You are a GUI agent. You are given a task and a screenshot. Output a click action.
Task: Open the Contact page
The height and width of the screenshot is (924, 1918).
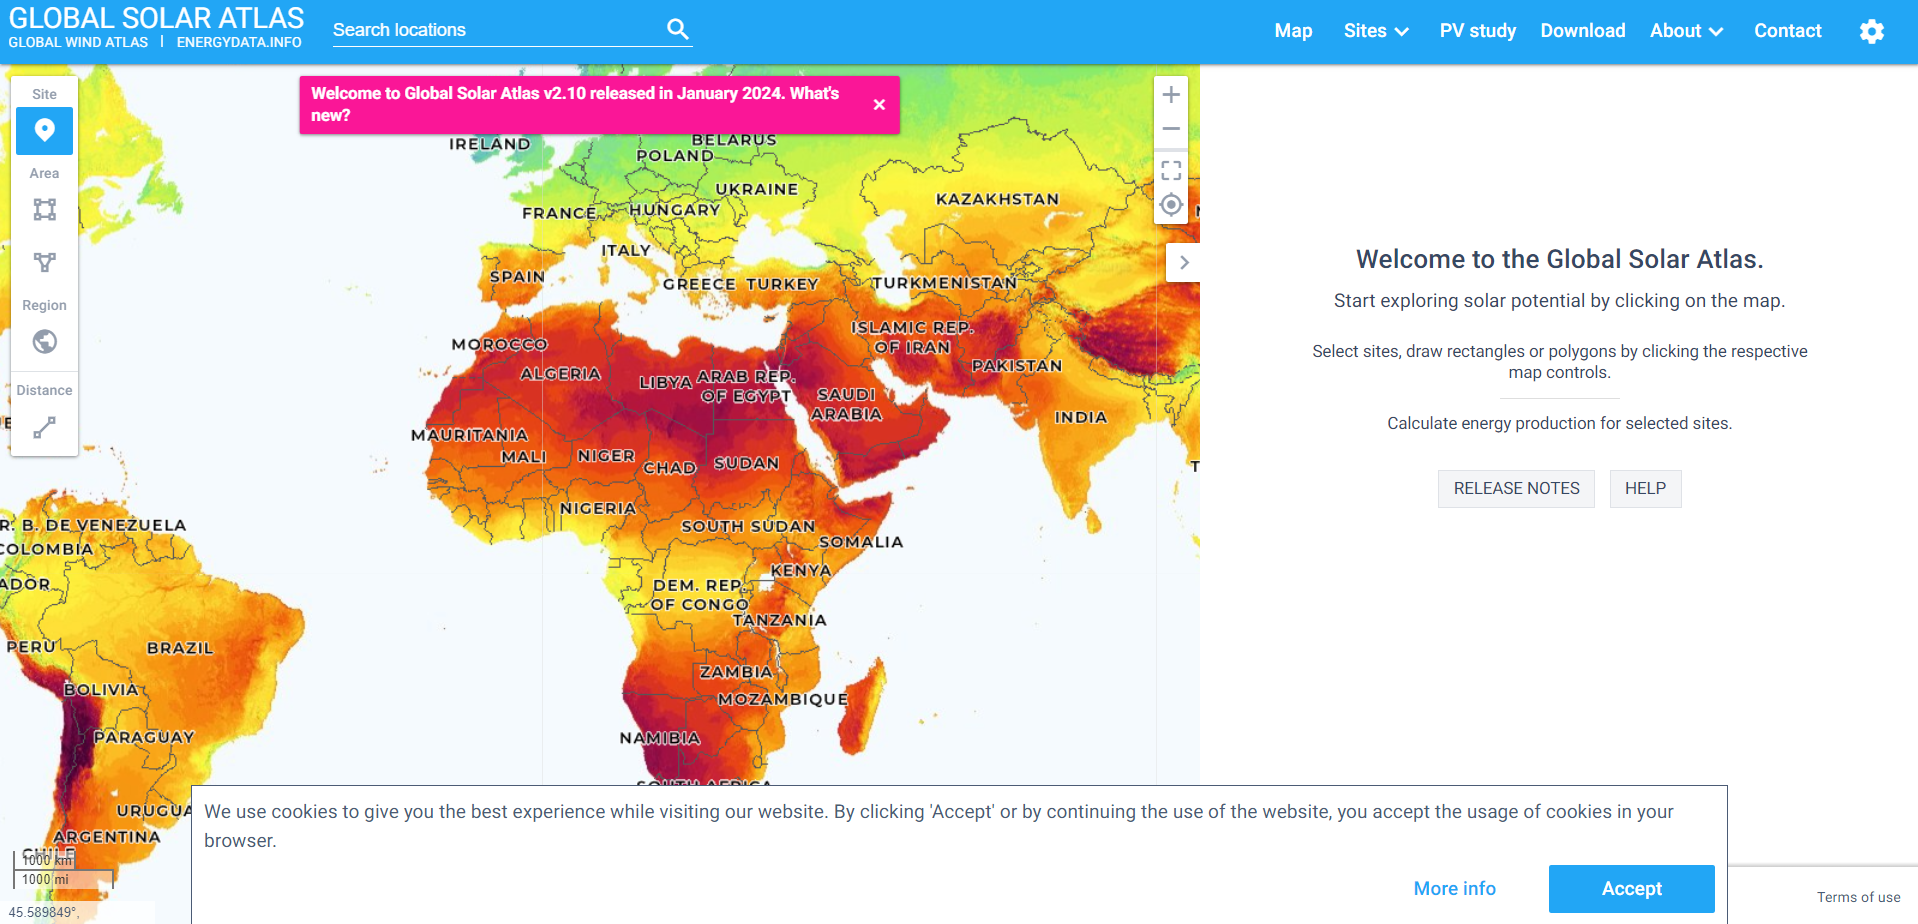pyautogui.click(x=1787, y=31)
